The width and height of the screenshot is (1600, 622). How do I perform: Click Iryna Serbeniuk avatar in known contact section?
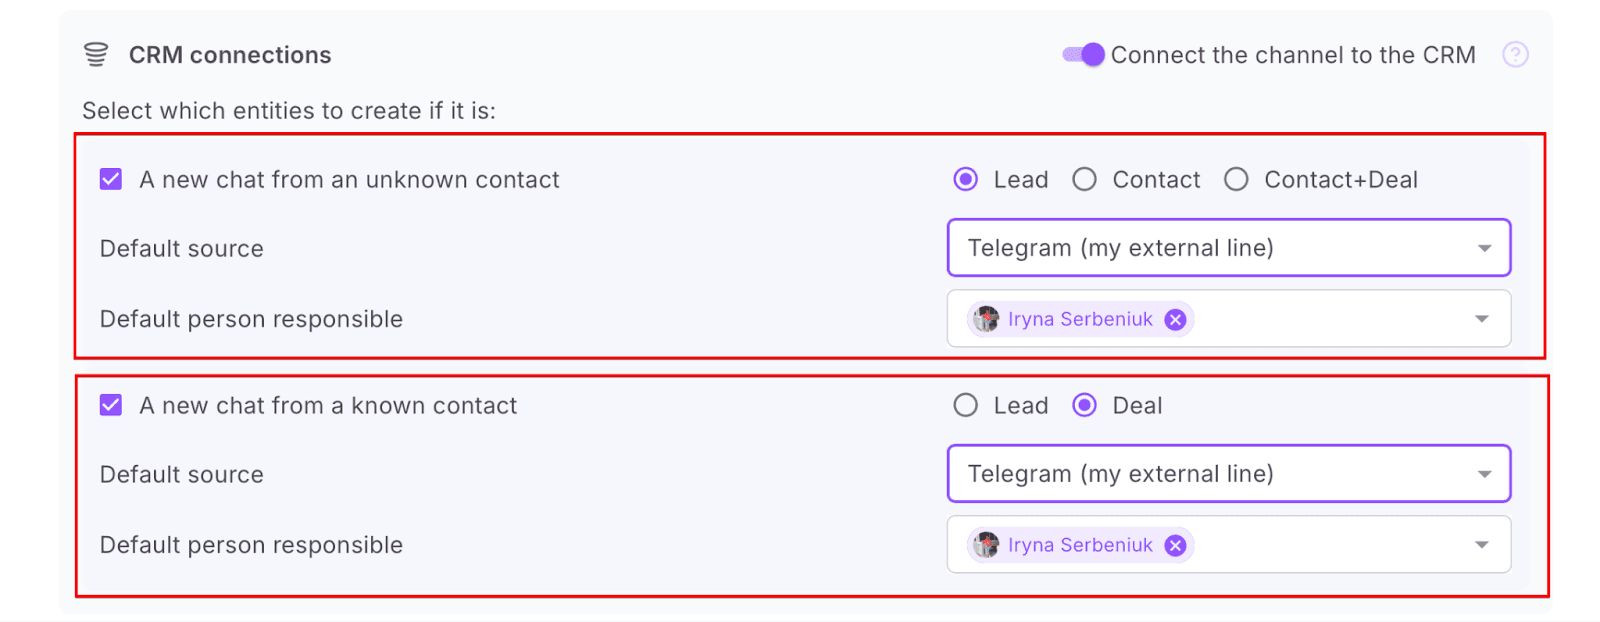pyautogui.click(x=987, y=546)
